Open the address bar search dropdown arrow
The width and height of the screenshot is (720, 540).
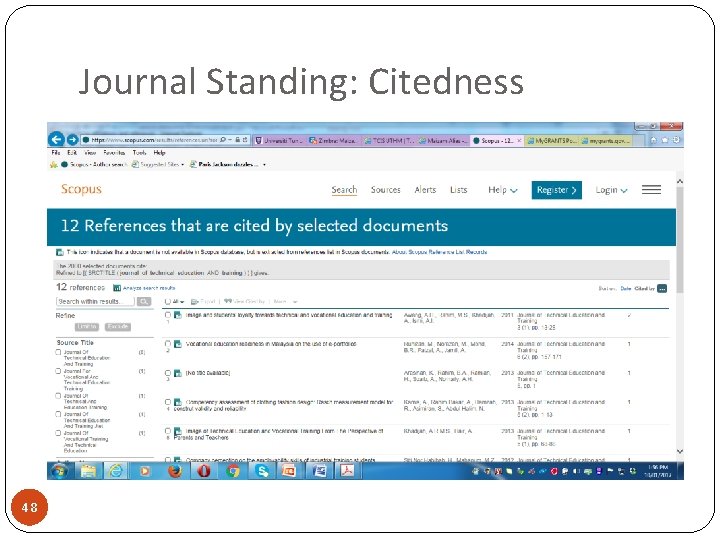(x=230, y=140)
